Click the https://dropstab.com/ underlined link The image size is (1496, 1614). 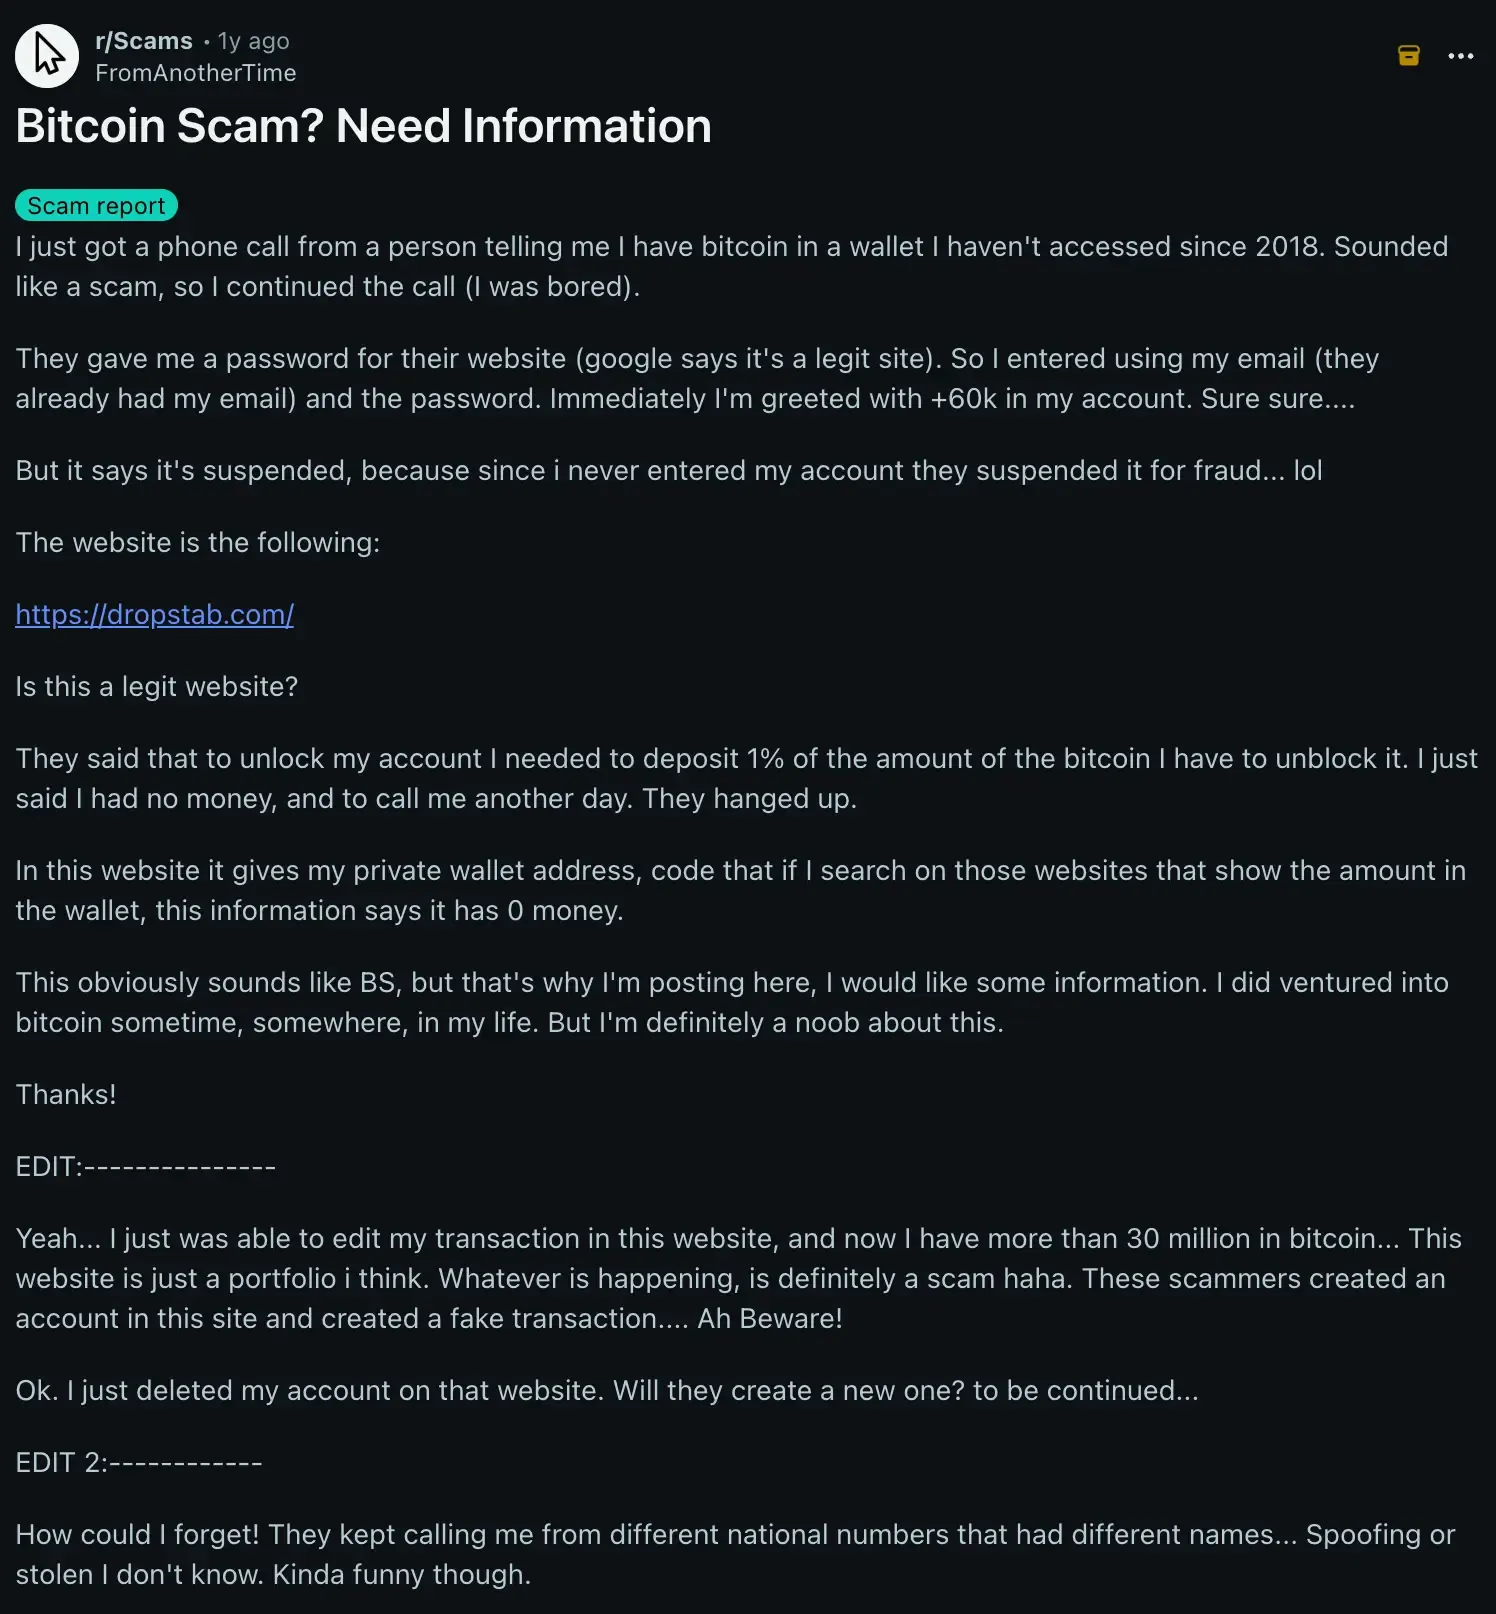[x=154, y=614]
